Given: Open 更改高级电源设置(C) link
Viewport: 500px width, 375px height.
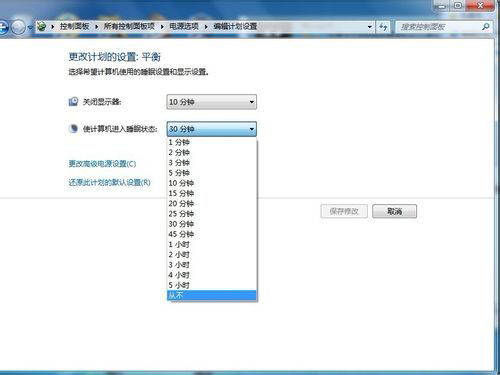Looking at the screenshot, I should click(x=102, y=164).
